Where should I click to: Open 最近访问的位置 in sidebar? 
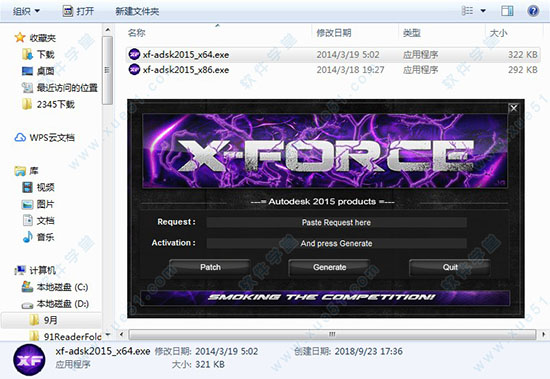[x=60, y=88]
